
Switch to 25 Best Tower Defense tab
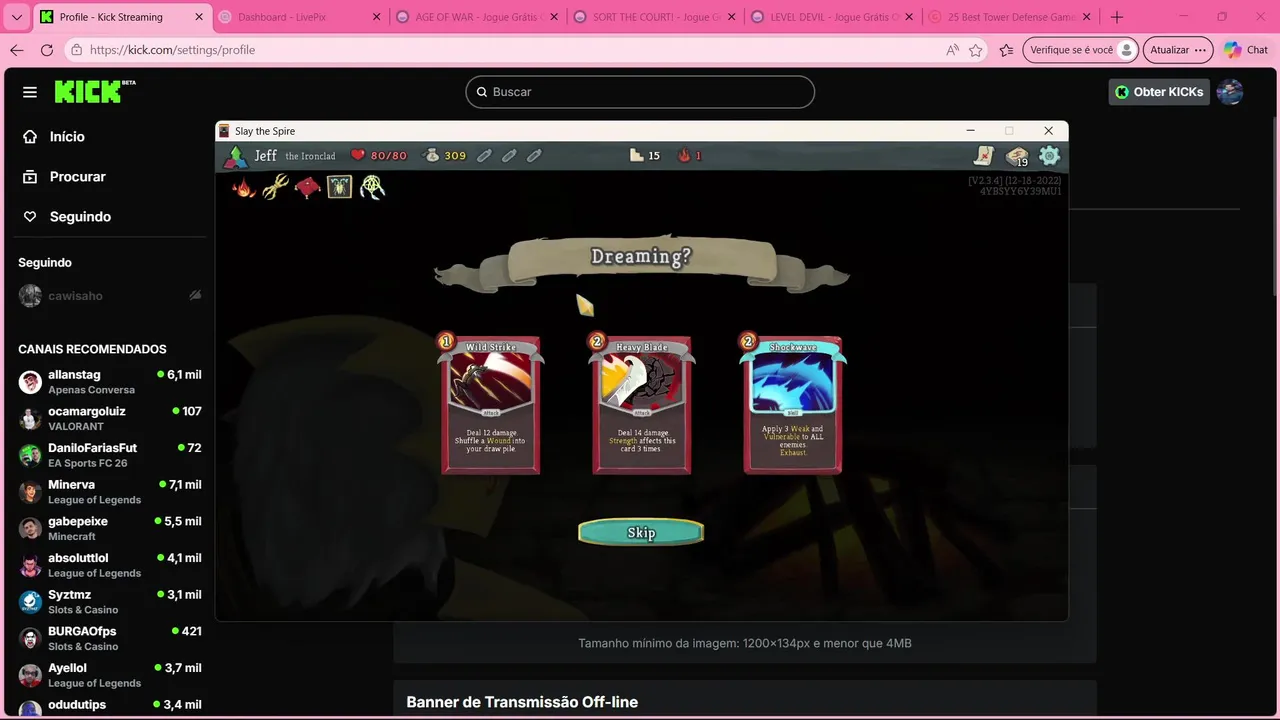pyautogui.click(x=1010, y=17)
